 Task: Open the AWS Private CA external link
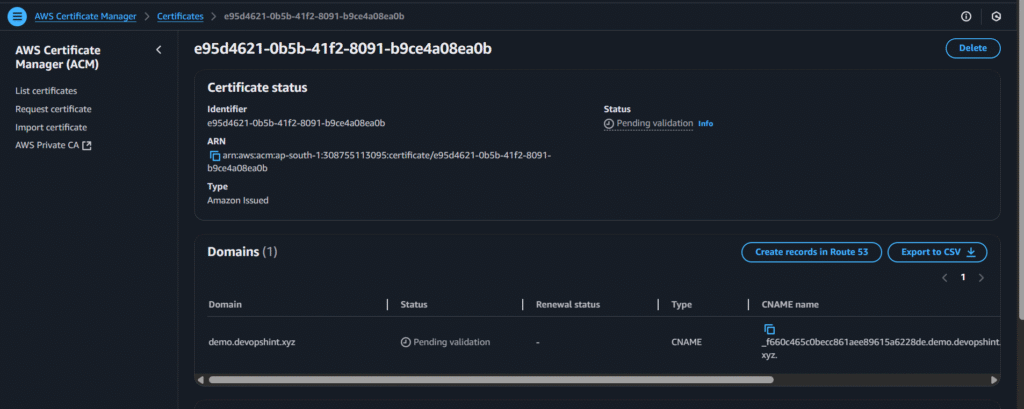click(x=54, y=145)
